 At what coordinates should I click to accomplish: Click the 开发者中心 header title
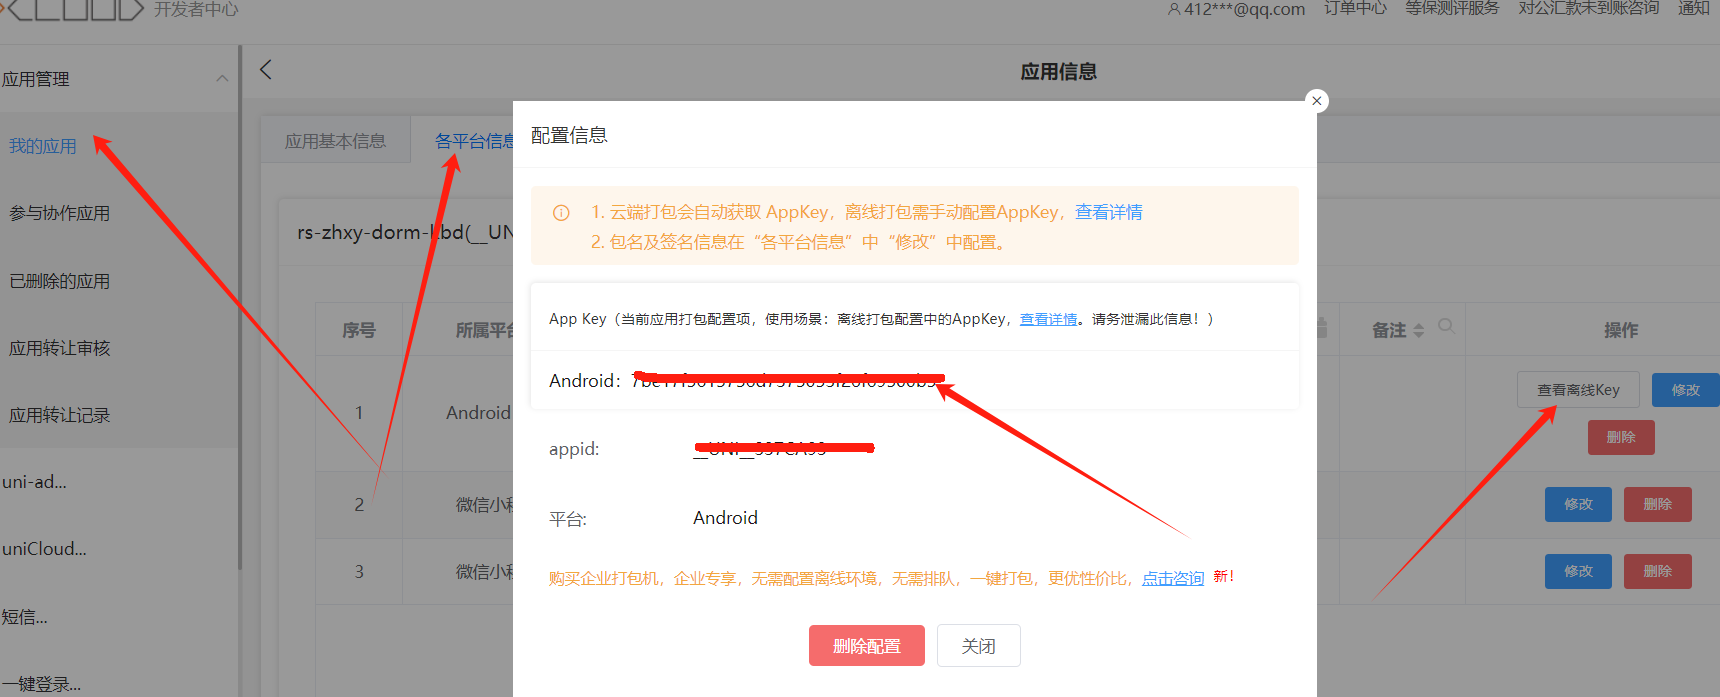tap(196, 9)
